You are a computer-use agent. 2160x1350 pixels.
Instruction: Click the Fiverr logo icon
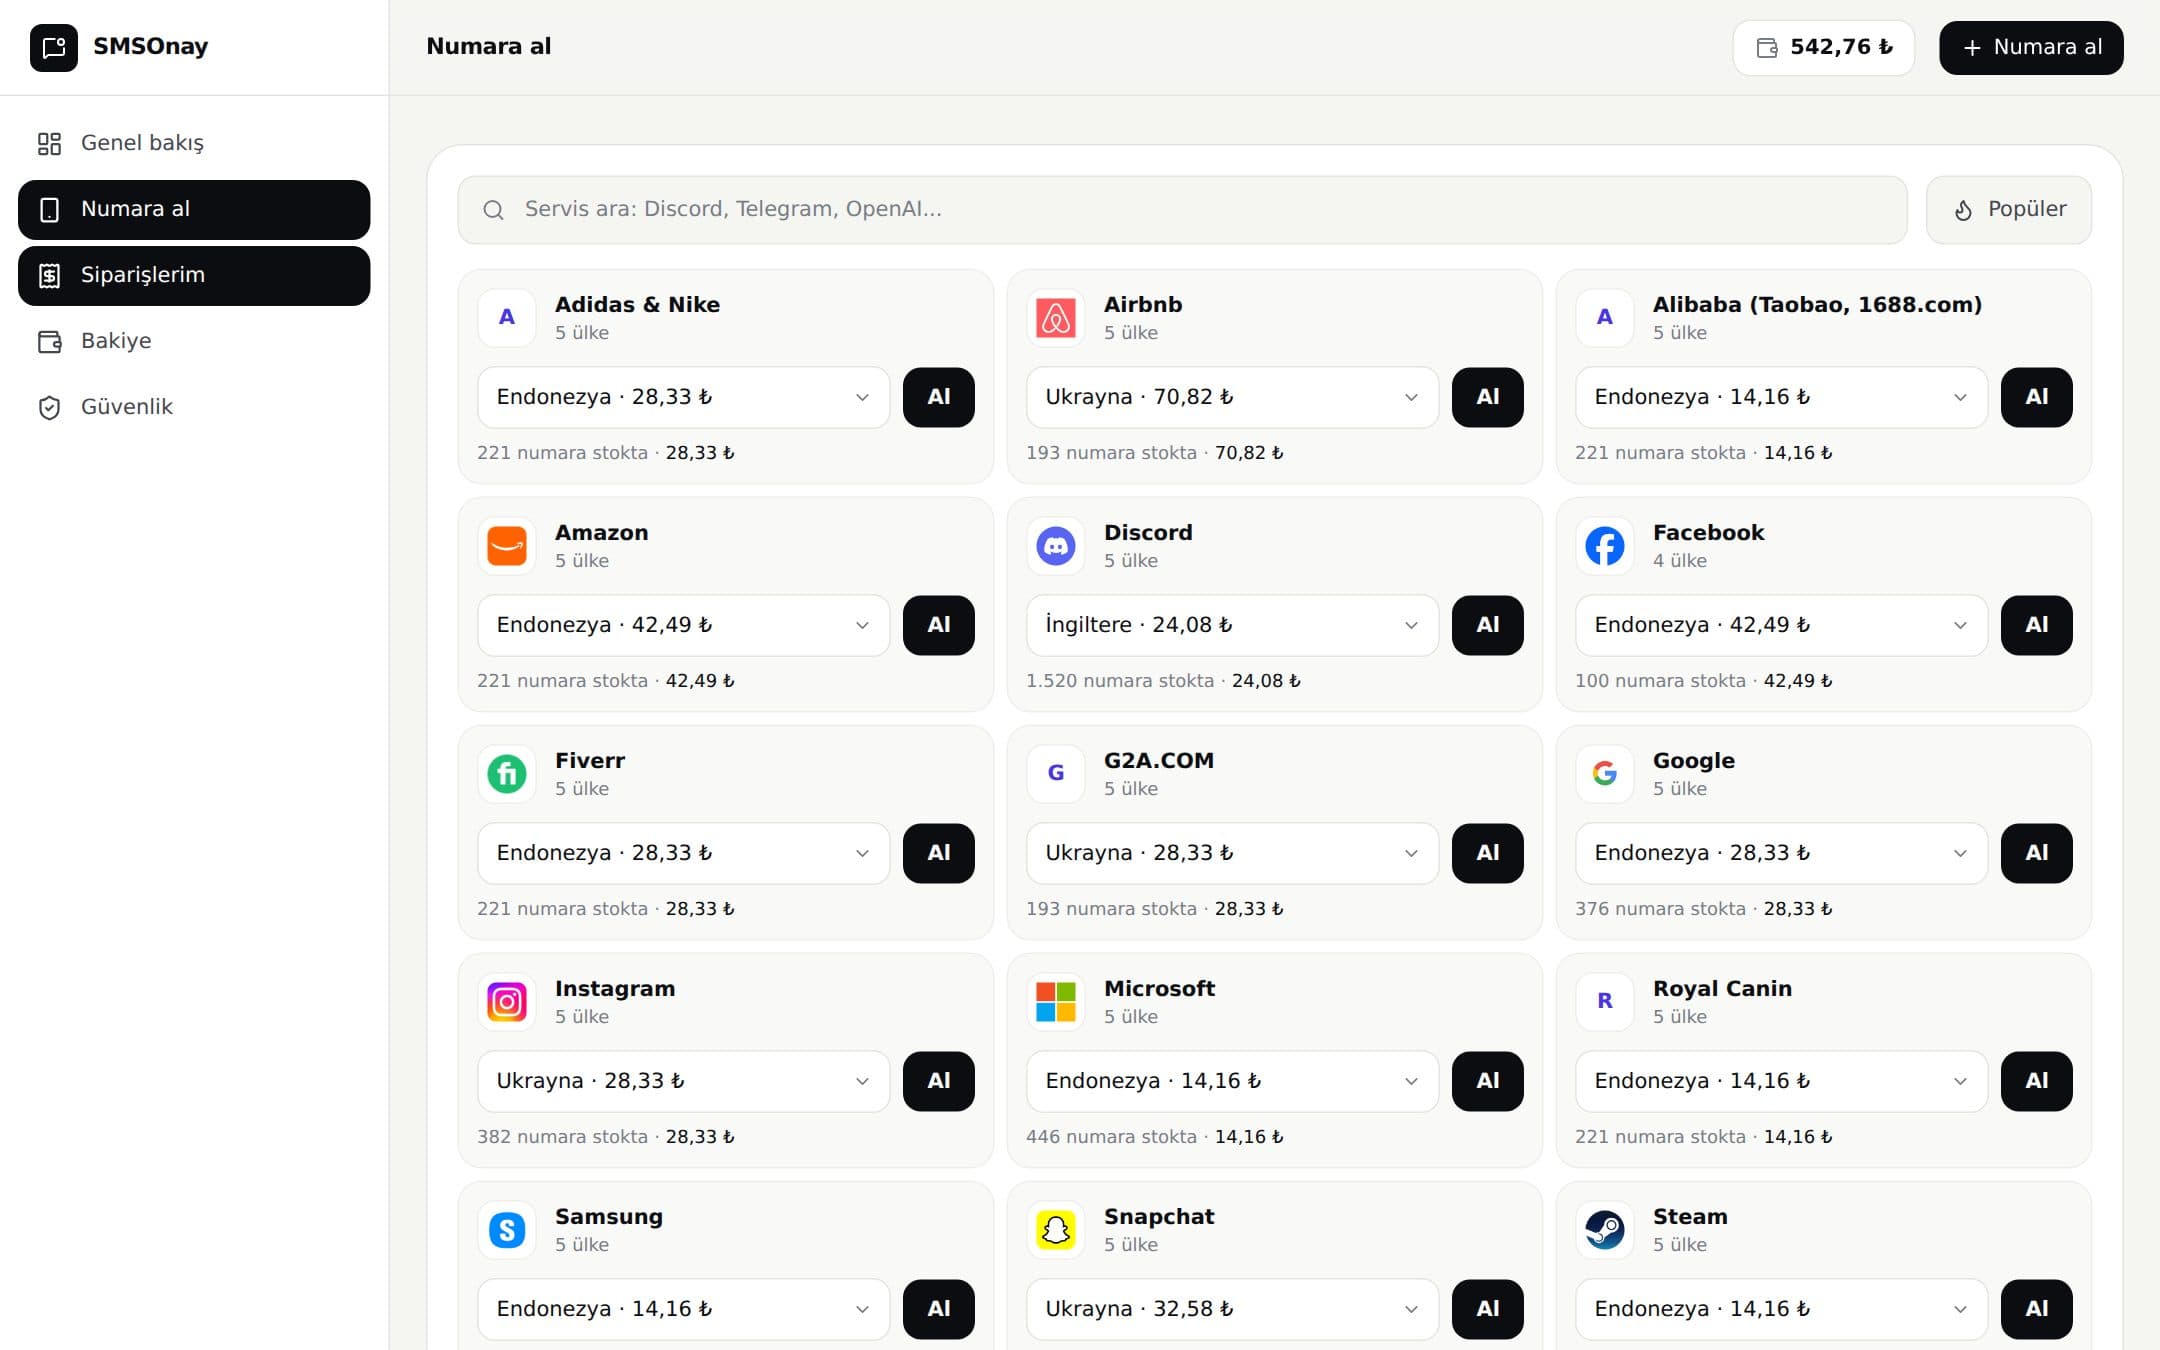tap(507, 774)
